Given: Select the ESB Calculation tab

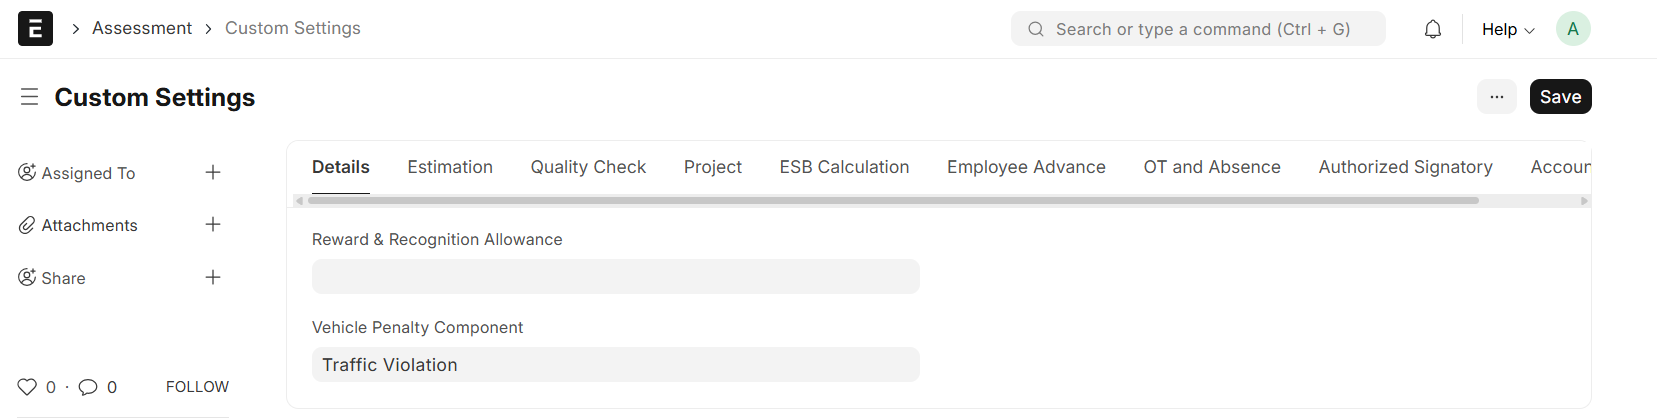Looking at the screenshot, I should coord(844,167).
